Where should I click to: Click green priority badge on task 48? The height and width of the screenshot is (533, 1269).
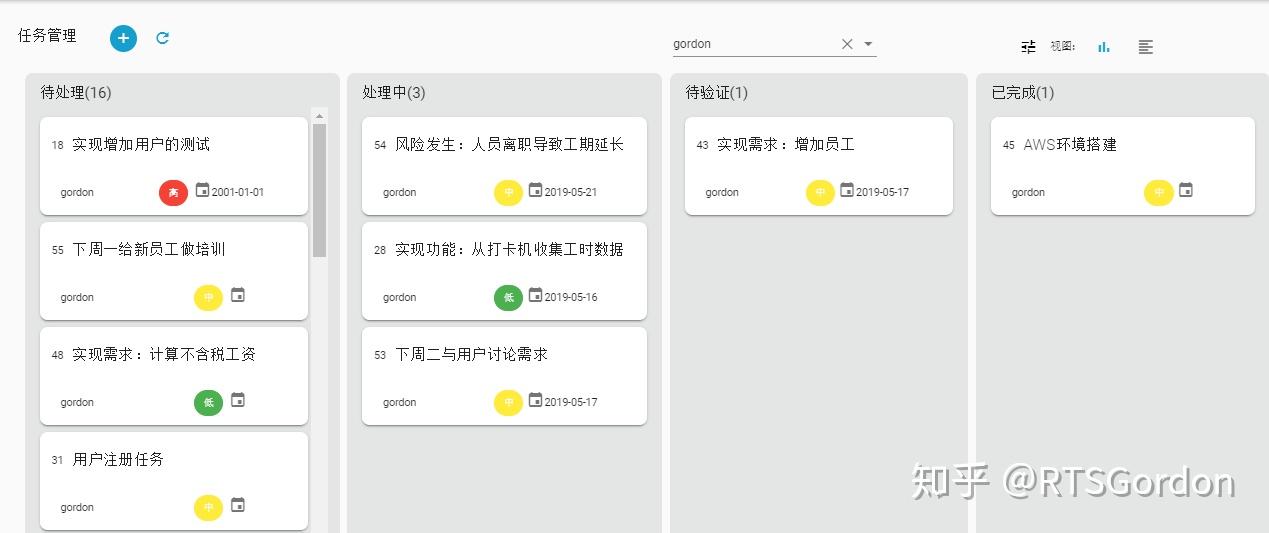point(208,402)
